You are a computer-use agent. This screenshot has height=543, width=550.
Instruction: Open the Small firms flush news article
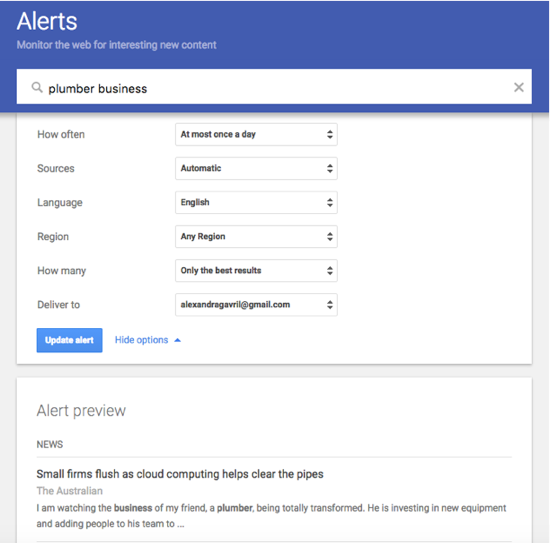point(180,474)
